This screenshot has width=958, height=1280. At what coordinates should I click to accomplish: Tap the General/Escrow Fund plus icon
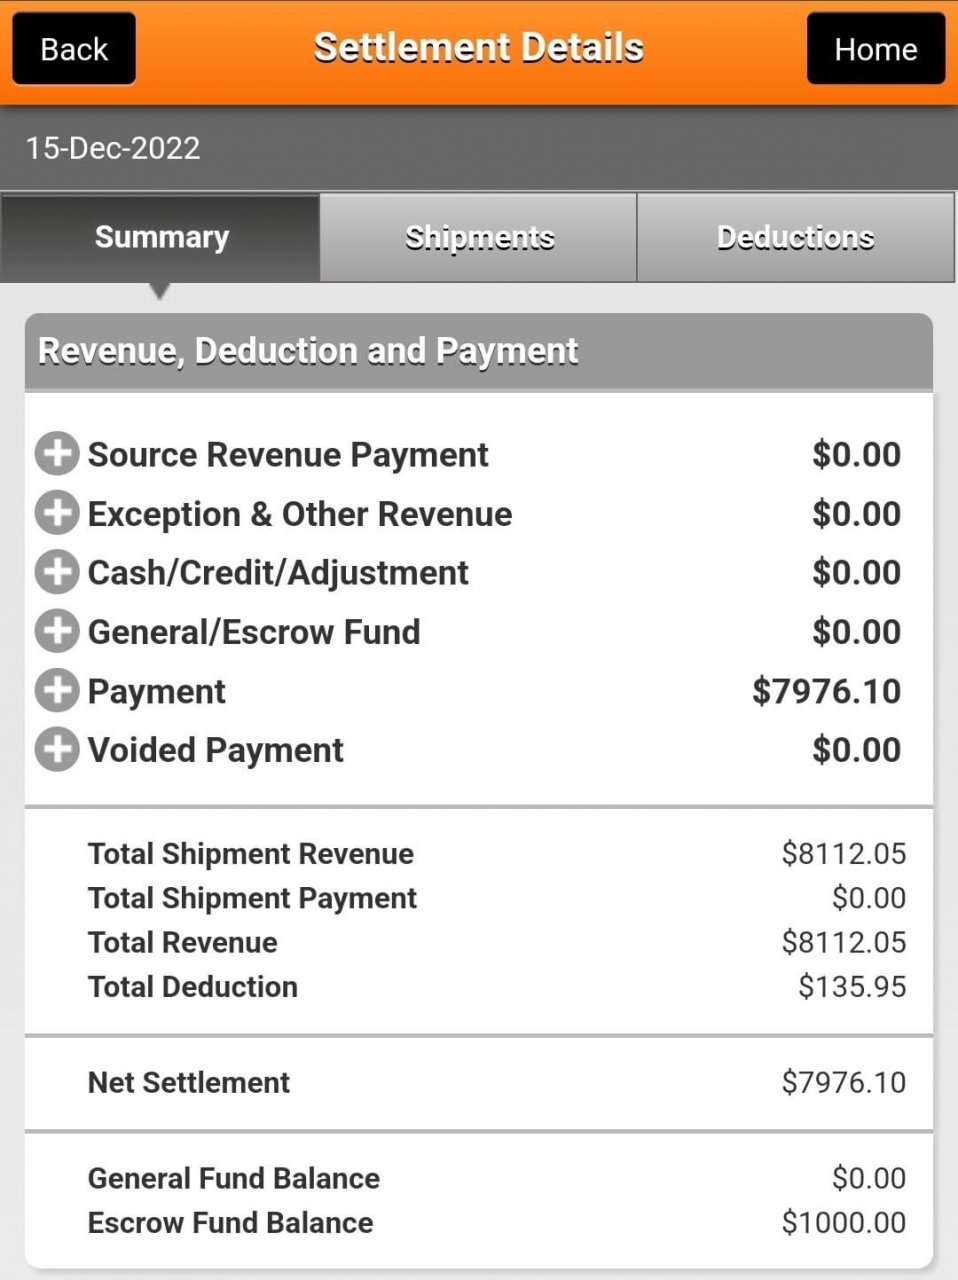click(x=57, y=631)
